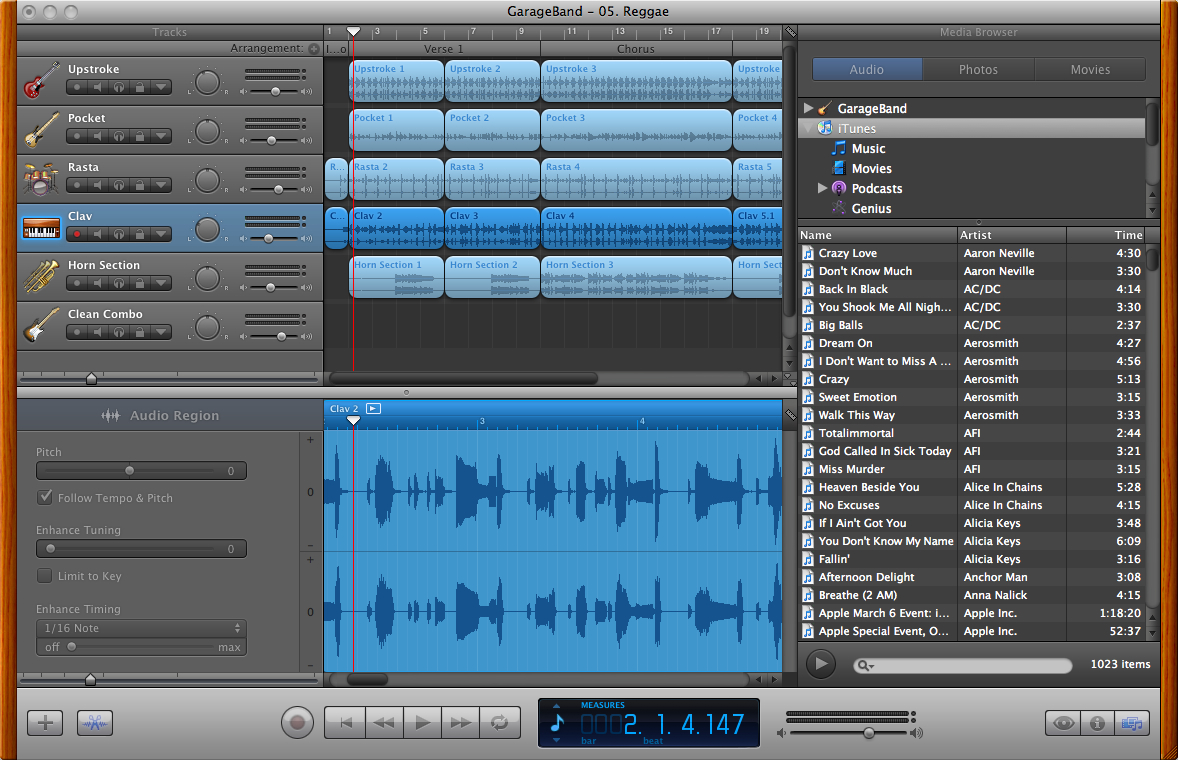
Task: Lock the Clav track
Action: point(140,234)
